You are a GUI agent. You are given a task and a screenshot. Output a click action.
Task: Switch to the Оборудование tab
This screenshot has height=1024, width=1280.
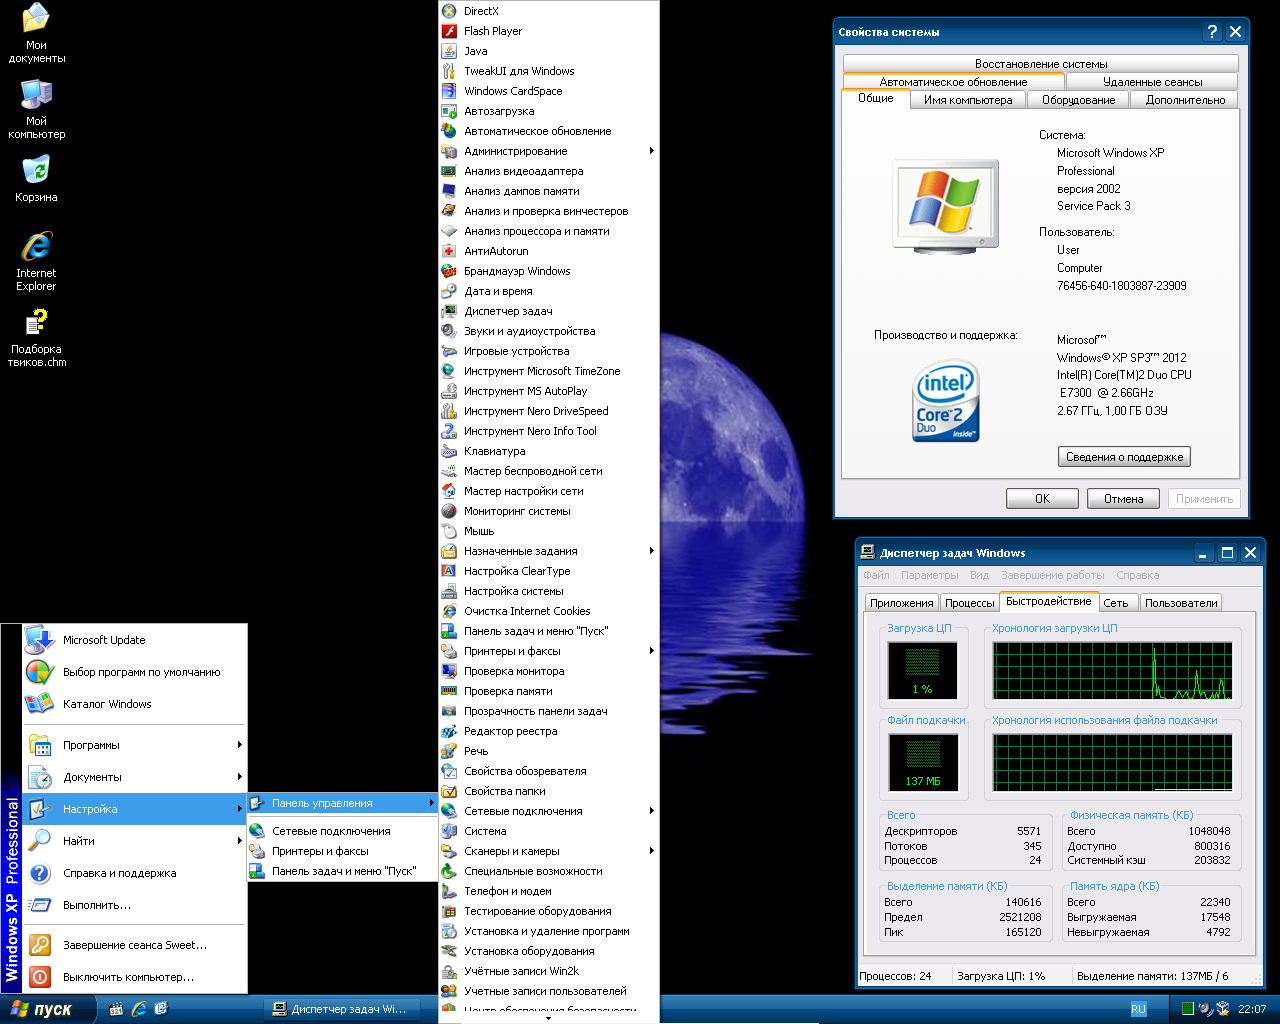click(x=1078, y=100)
